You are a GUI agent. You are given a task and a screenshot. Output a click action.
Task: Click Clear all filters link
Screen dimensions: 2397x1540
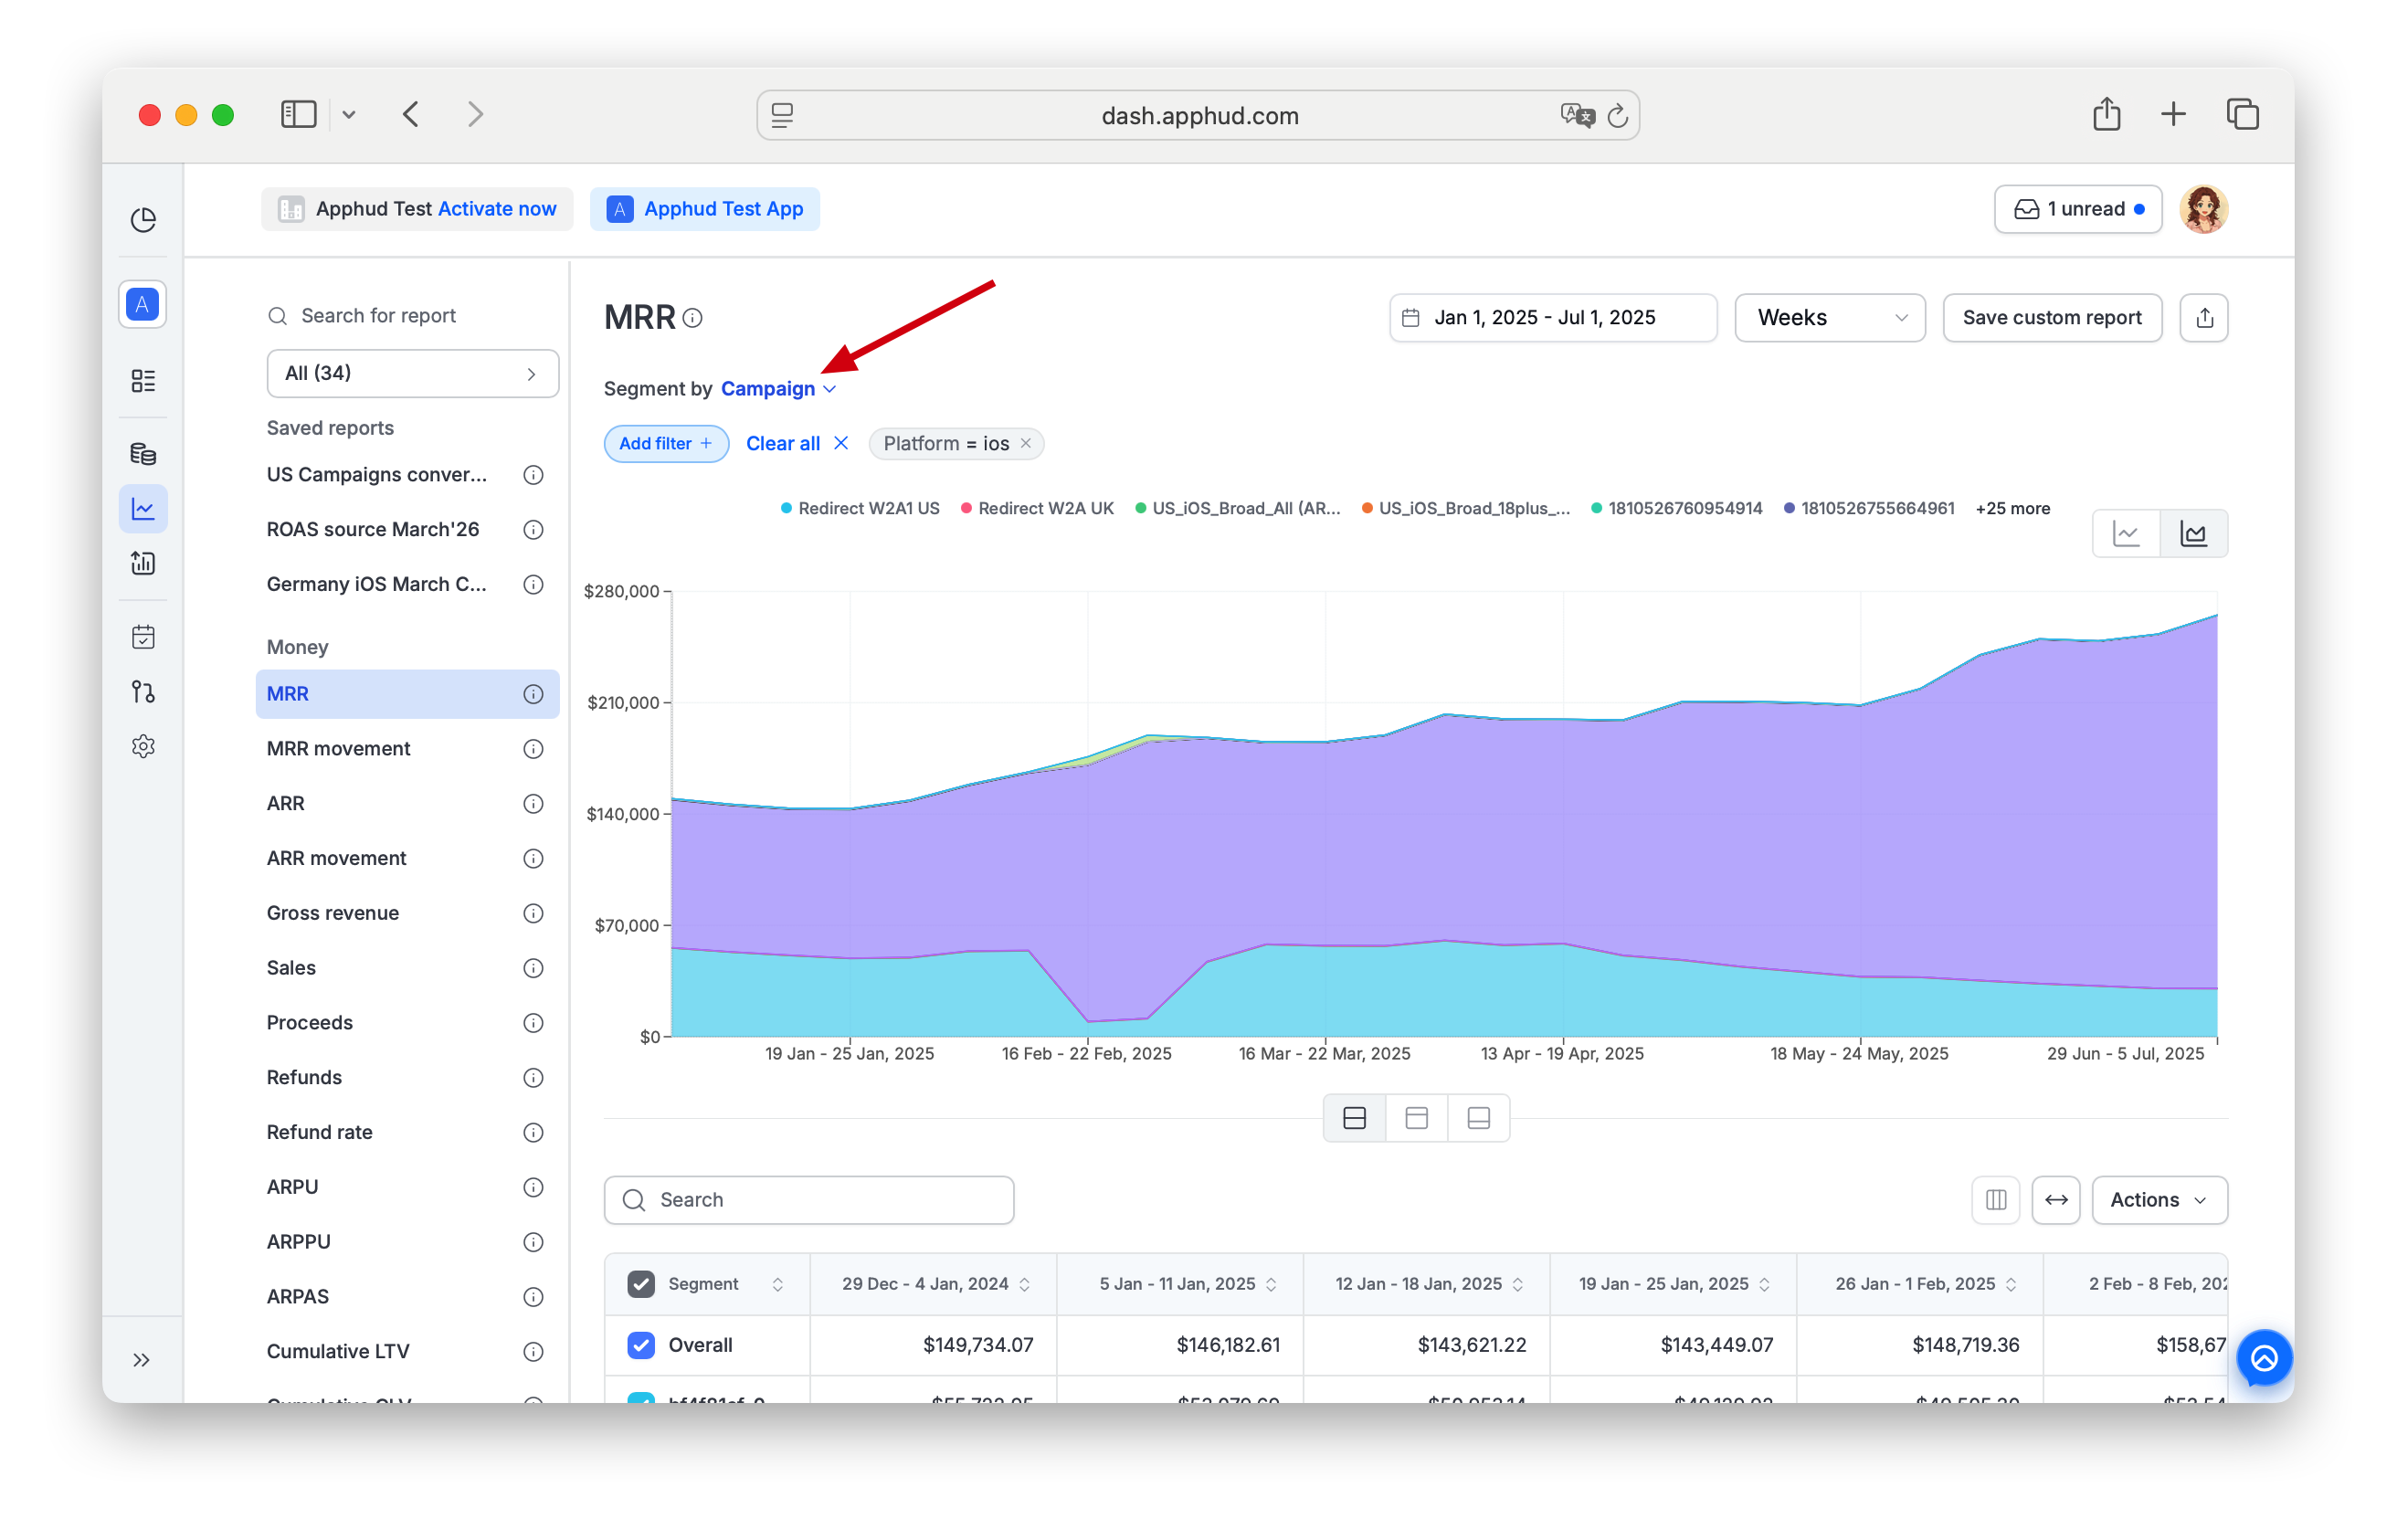click(x=797, y=443)
